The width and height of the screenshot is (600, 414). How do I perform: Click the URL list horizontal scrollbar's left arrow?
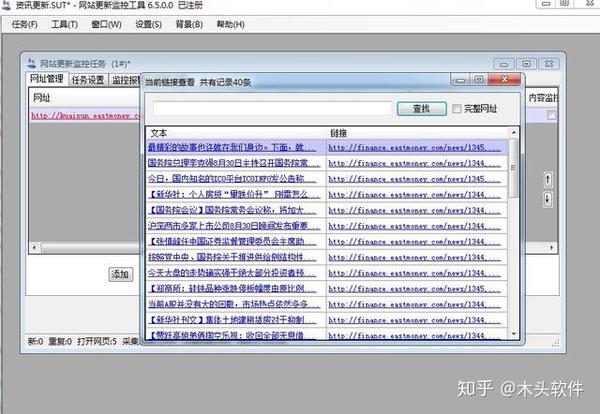(x=34, y=248)
